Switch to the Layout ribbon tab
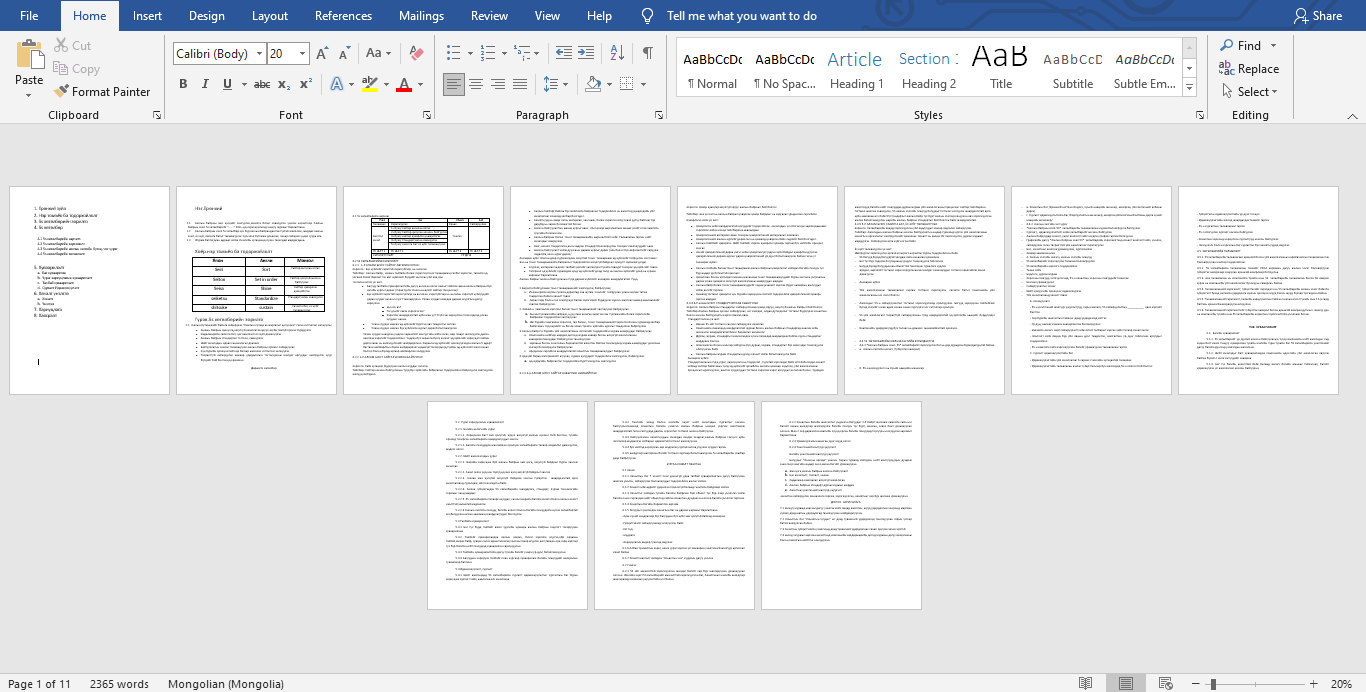The image size is (1366, 692). pyautogui.click(x=270, y=16)
